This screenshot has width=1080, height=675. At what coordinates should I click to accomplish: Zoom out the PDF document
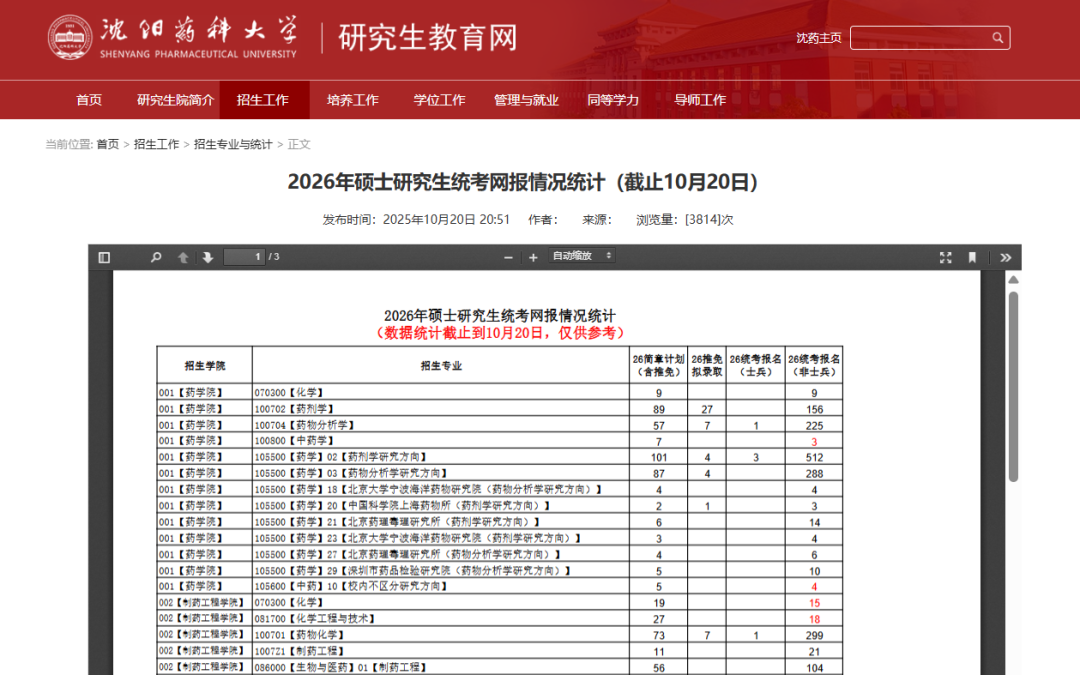coord(508,257)
